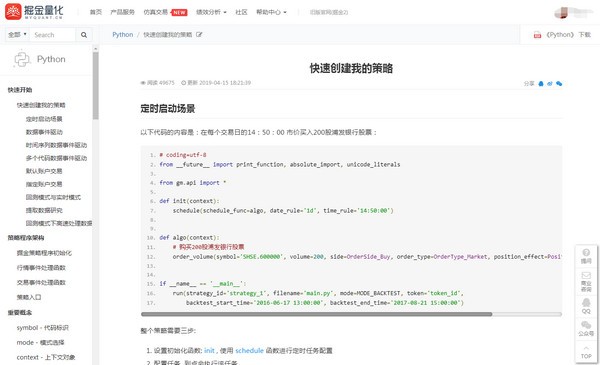Click the PDF icon beside Python 下载
This screenshot has width=600, height=365.
(x=537, y=35)
